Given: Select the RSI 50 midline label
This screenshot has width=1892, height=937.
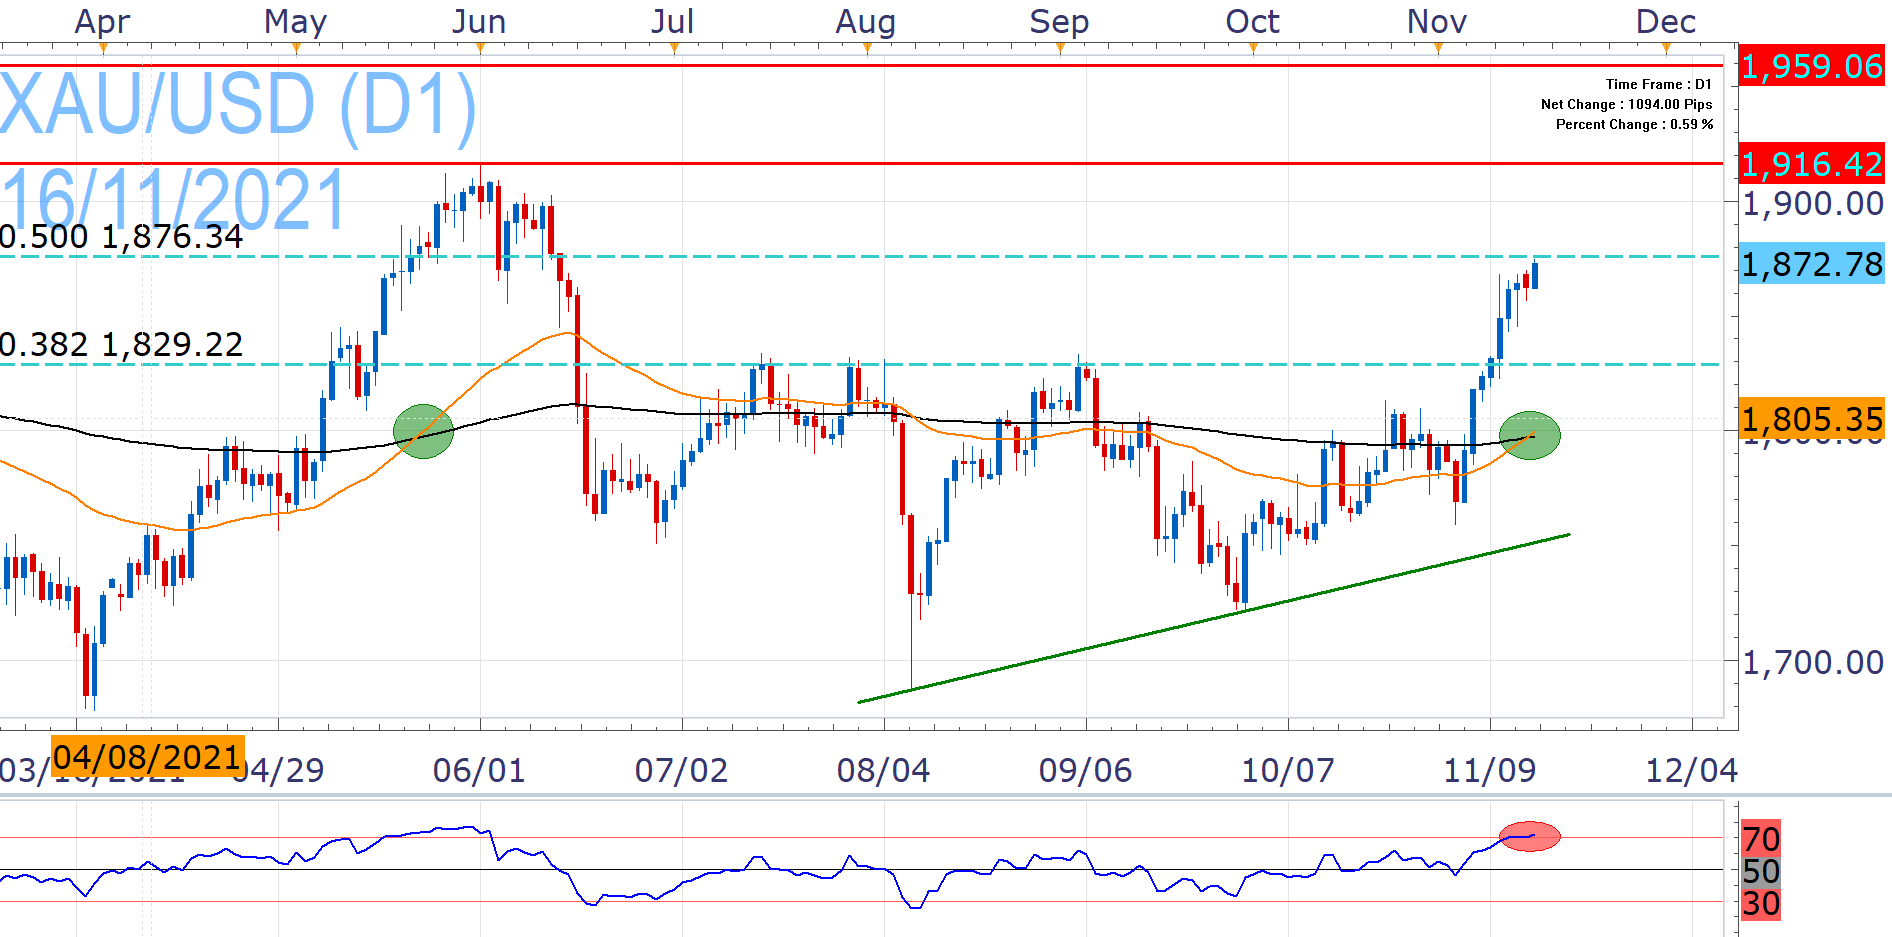Looking at the screenshot, I should tap(1760, 871).
